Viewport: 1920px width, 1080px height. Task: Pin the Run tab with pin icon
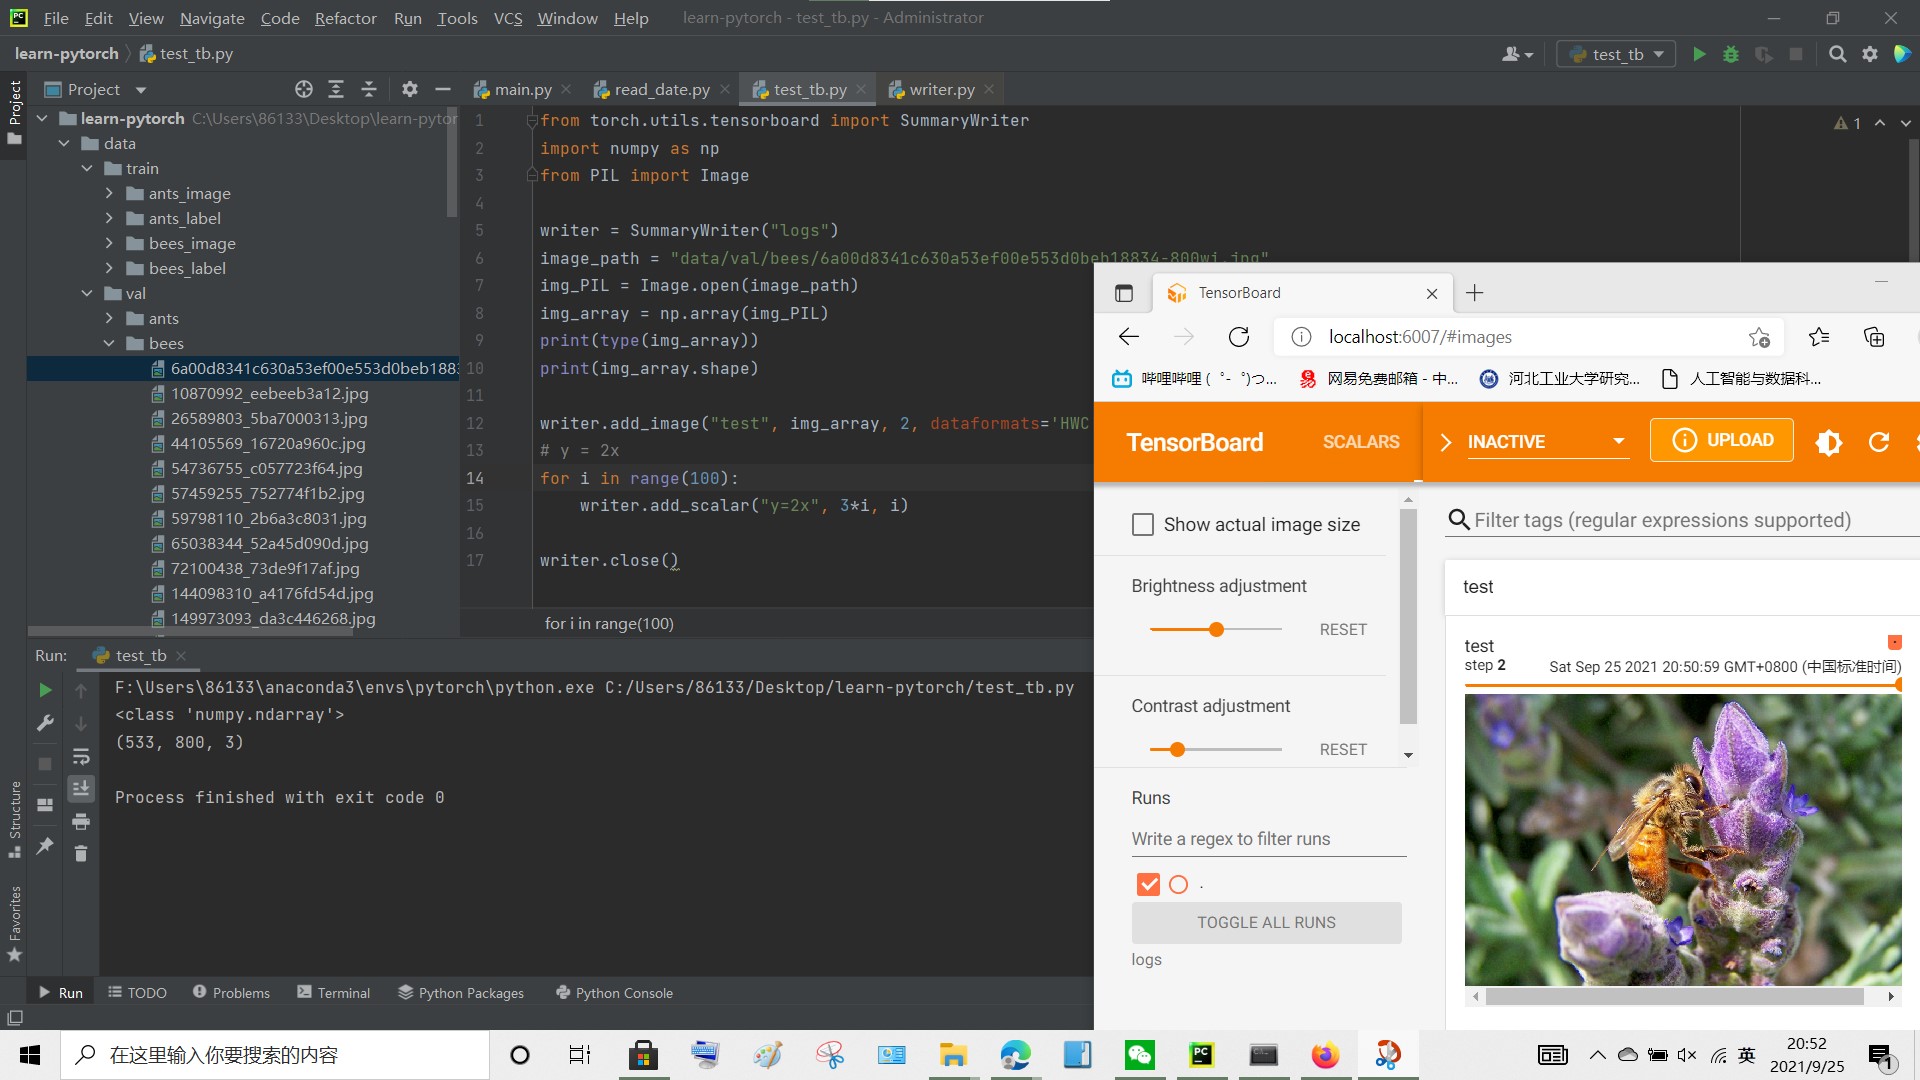coord(45,846)
